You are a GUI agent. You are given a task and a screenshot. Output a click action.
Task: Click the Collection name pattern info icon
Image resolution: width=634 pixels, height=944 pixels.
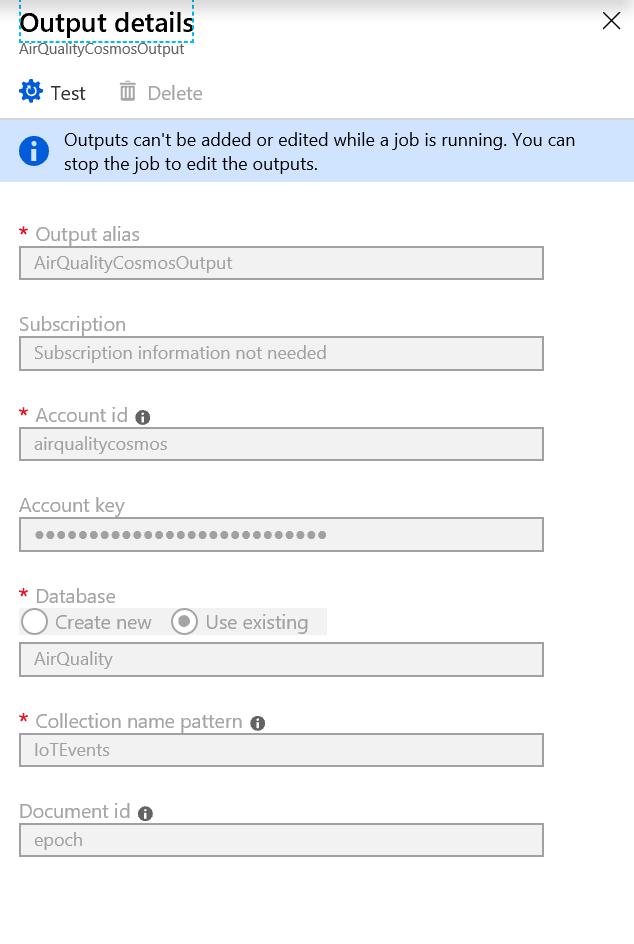pyautogui.click(x=258, y=723)
